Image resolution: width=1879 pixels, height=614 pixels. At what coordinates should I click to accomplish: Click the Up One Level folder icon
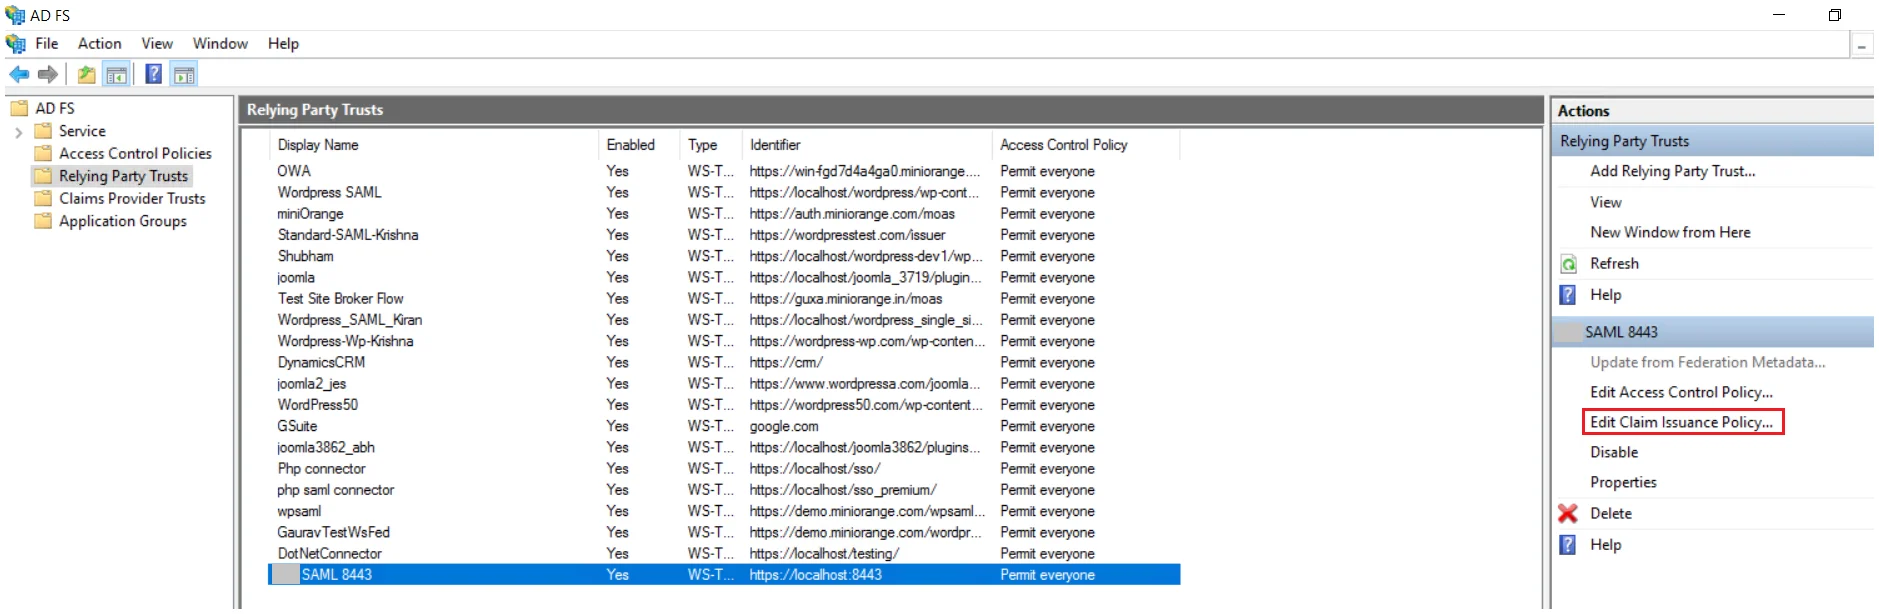87,74
